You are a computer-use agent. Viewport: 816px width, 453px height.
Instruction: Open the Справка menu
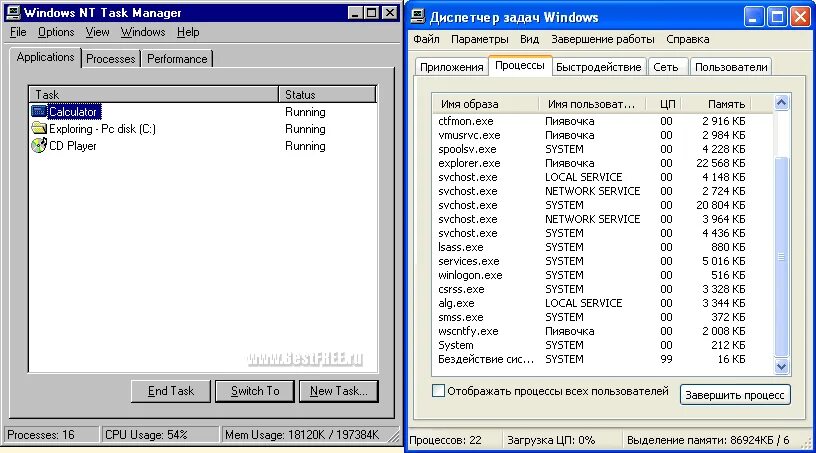[687, 40]
